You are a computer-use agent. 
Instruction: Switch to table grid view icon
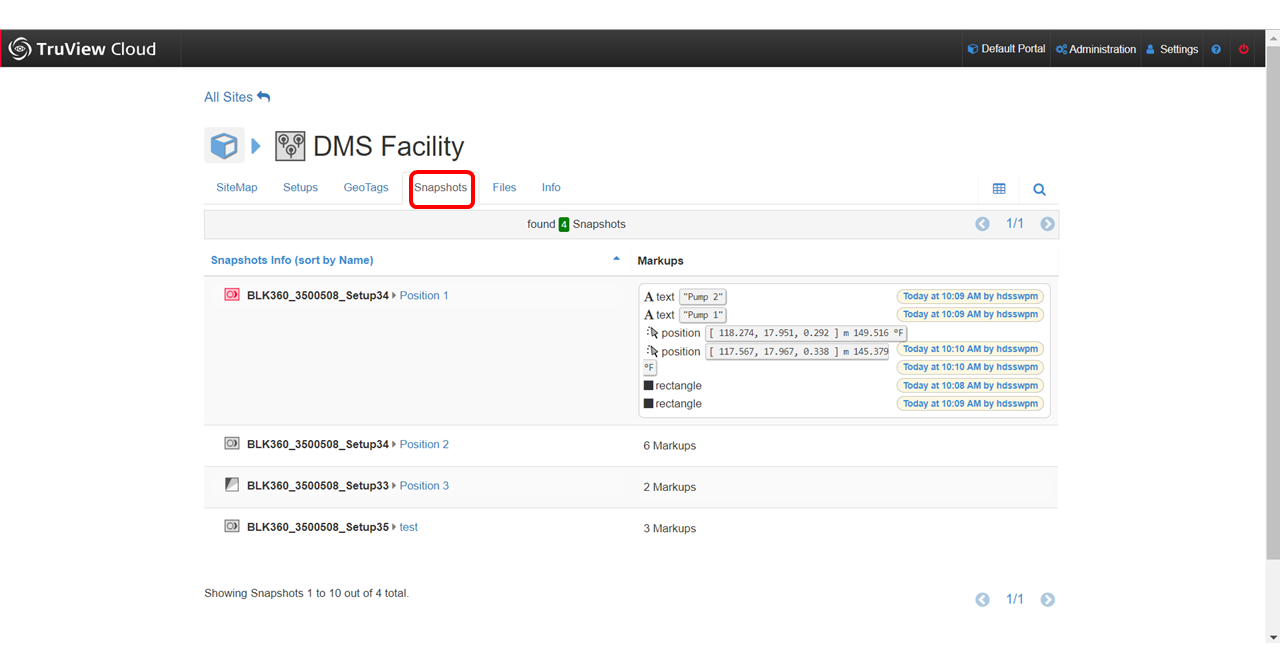998,189
